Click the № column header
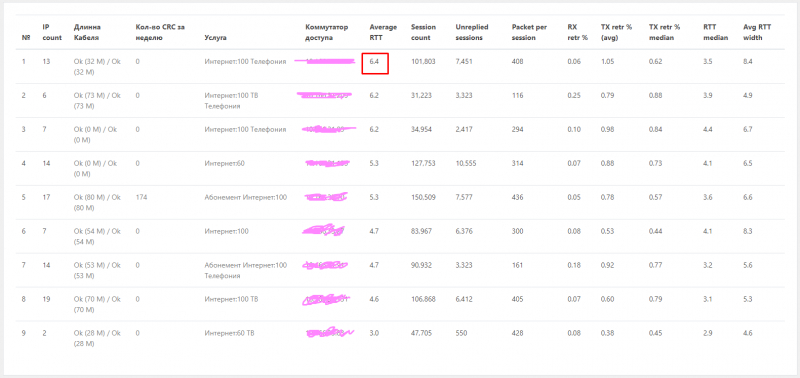 tap(25, 38)
